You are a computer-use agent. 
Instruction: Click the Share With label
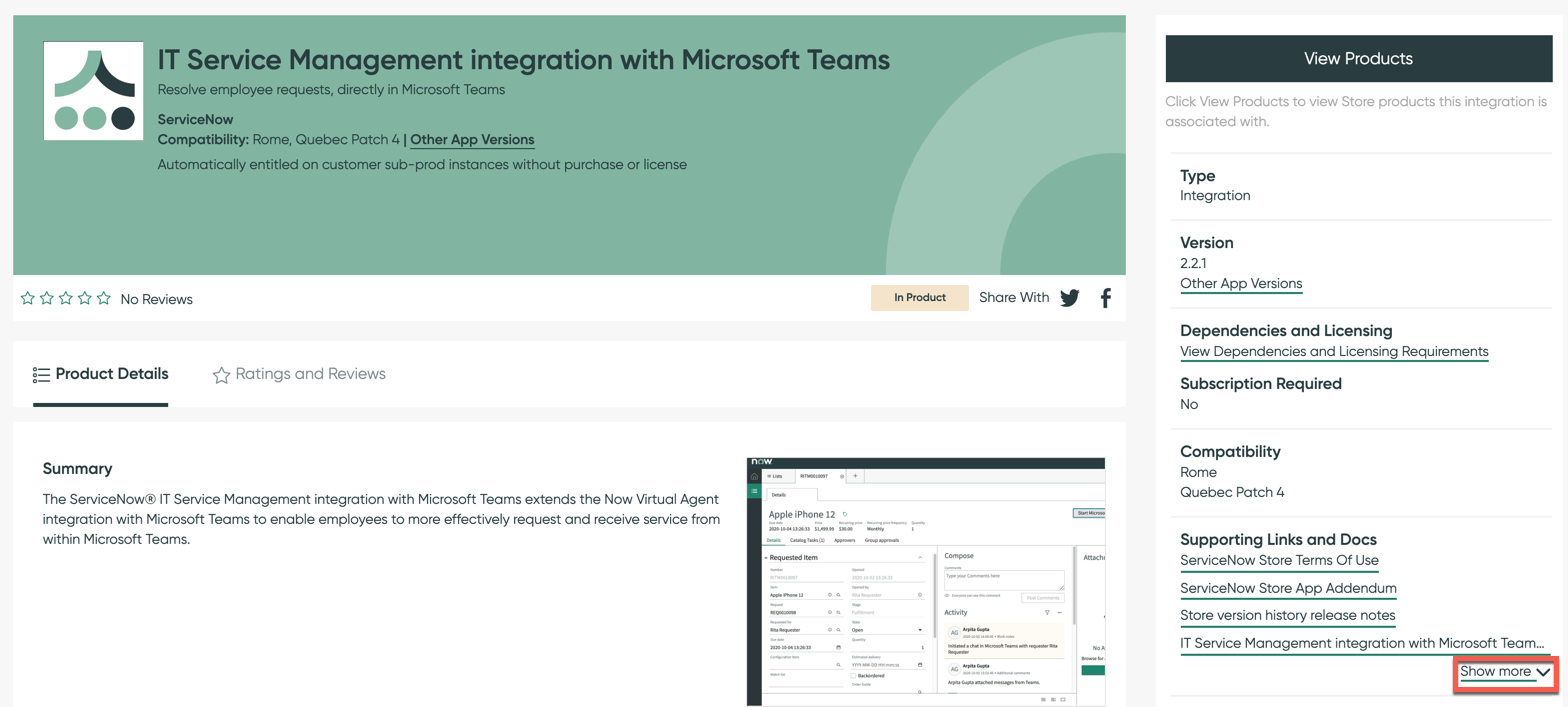[1014, 298]
